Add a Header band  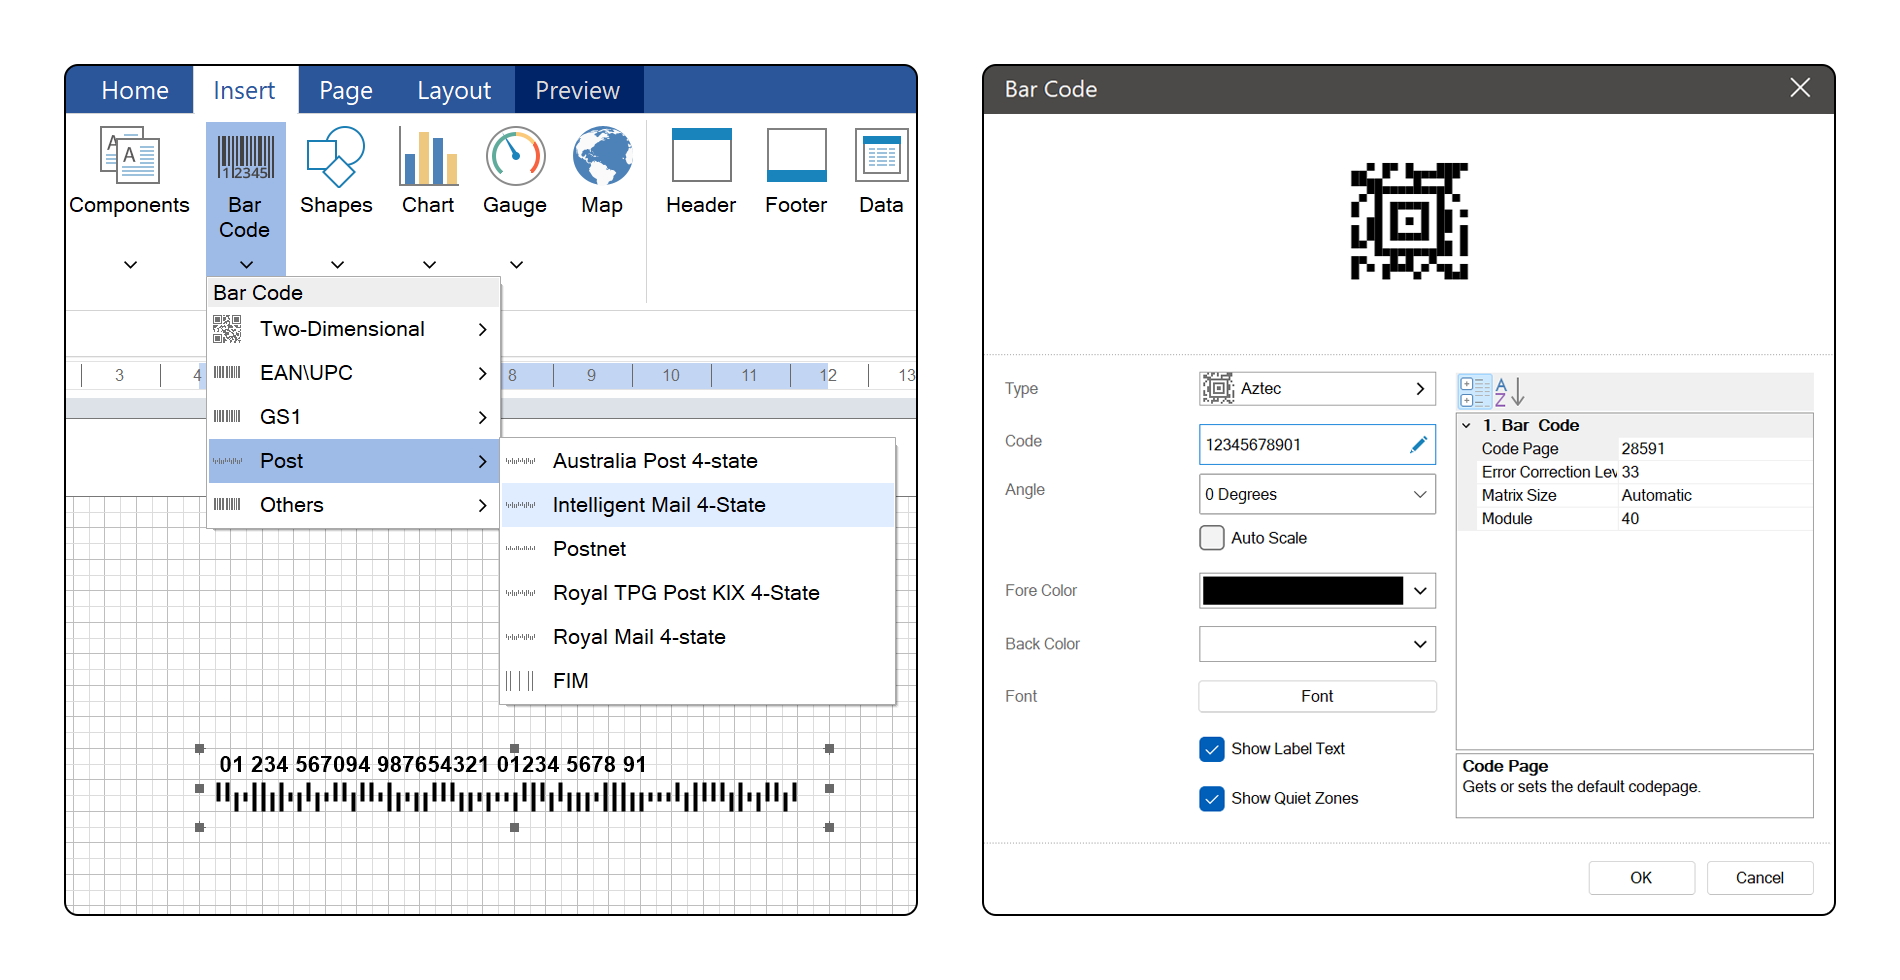[701, 155]
